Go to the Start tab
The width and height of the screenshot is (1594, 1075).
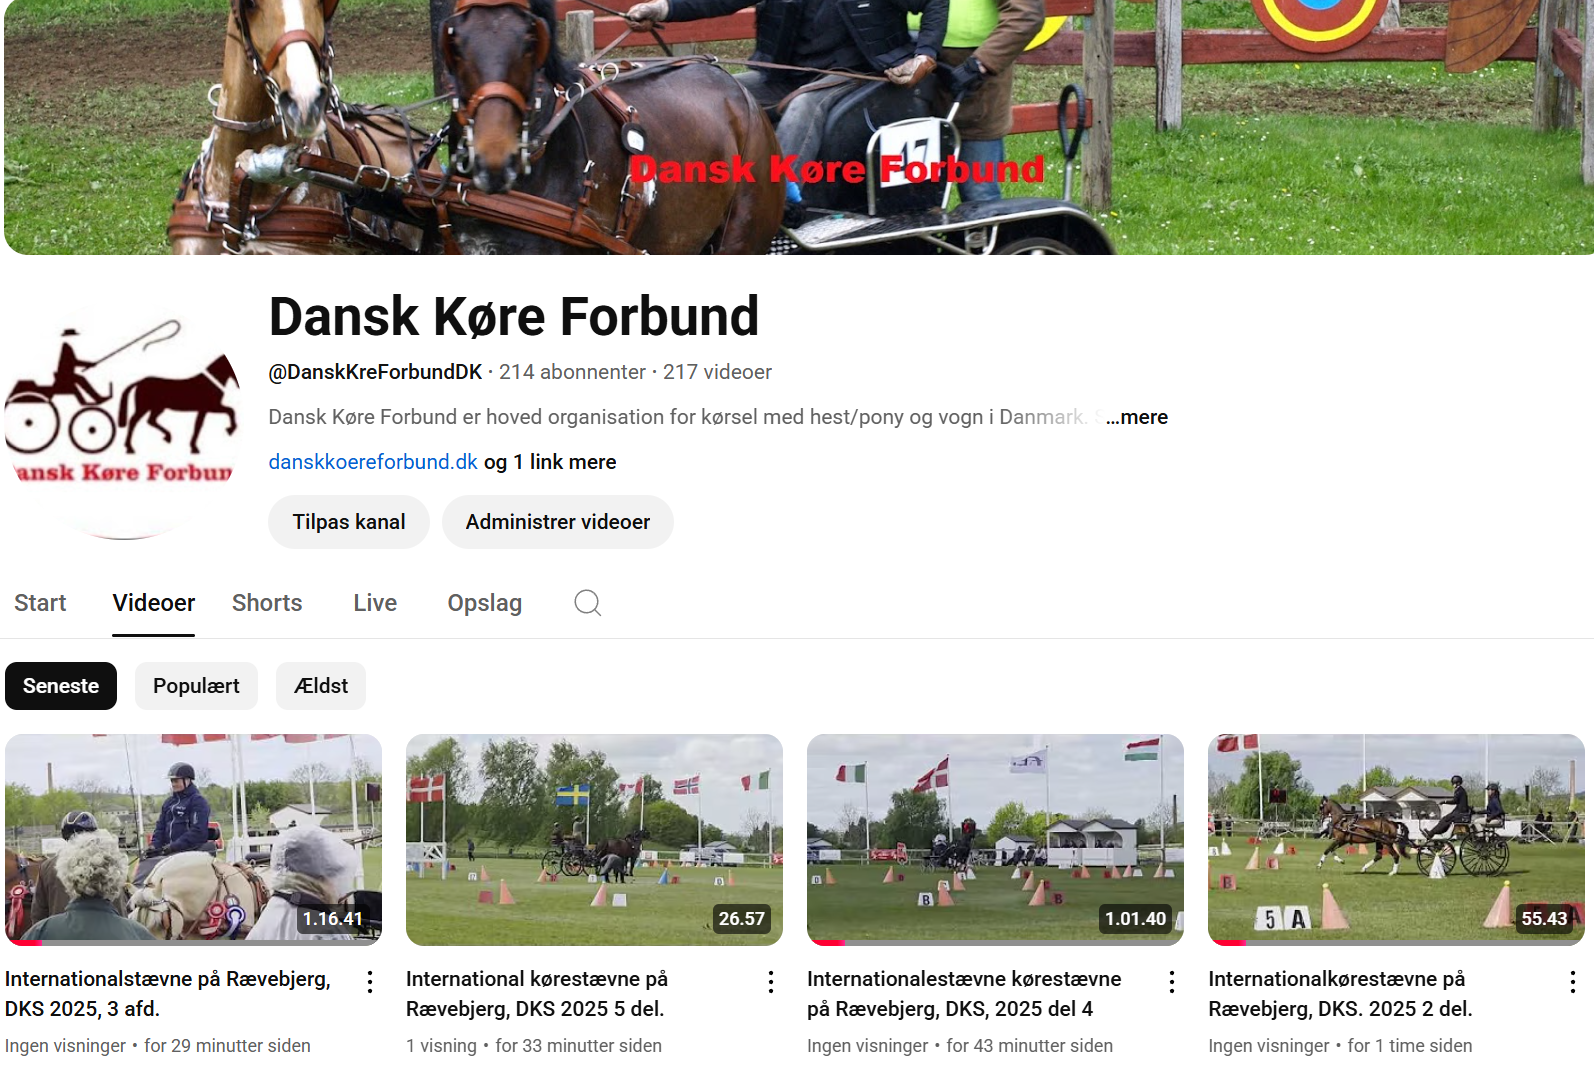pyautogui.click(x=40, y=603)
